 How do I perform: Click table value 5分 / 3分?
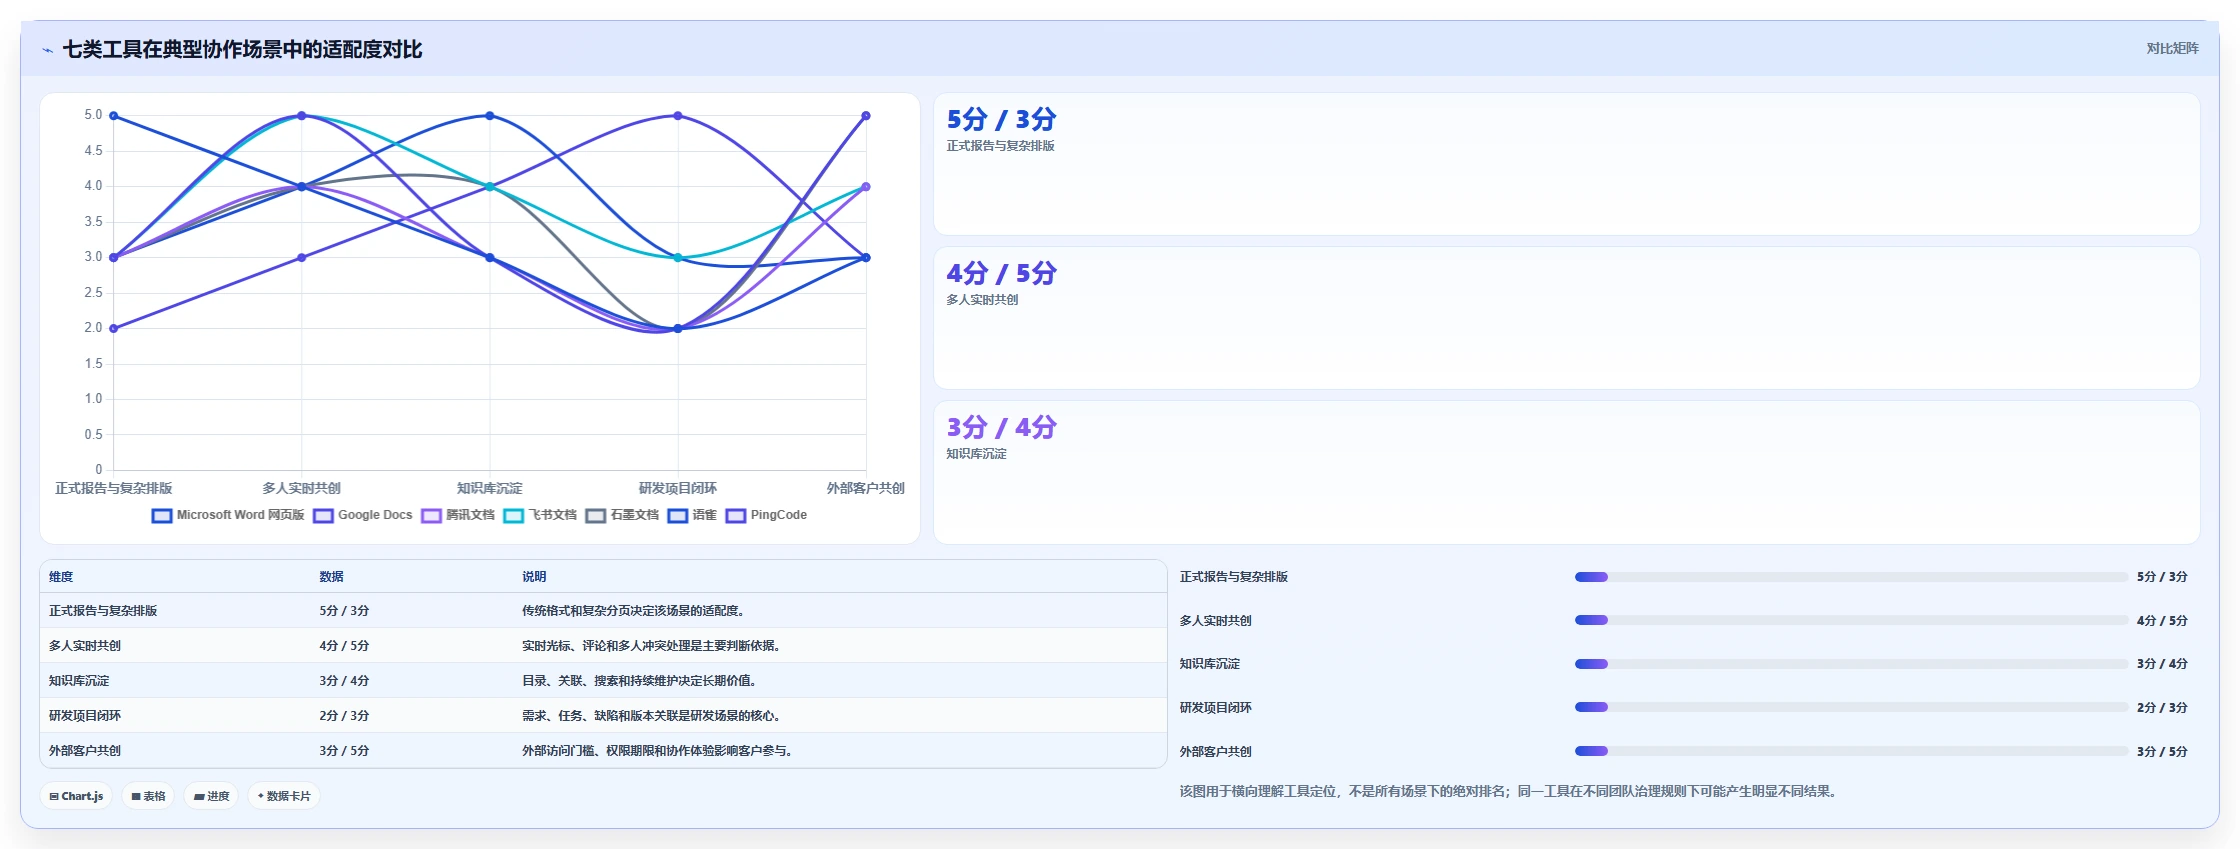click(344, 611)
